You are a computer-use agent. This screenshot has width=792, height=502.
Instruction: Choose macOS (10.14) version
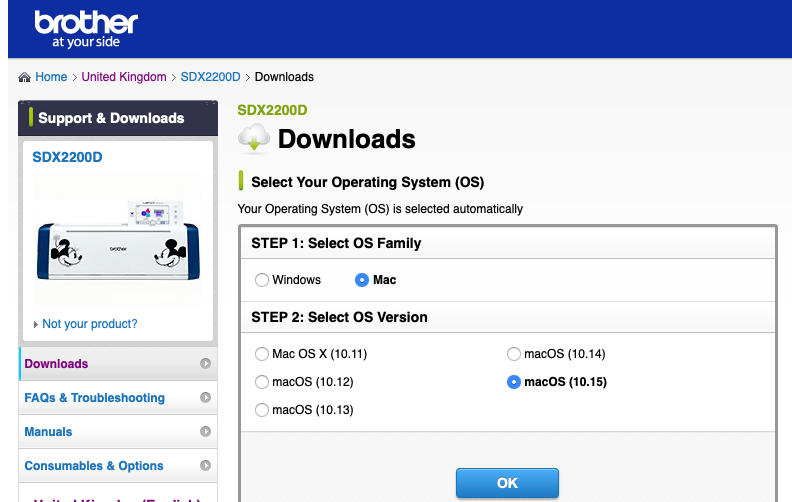pos(514,354)
